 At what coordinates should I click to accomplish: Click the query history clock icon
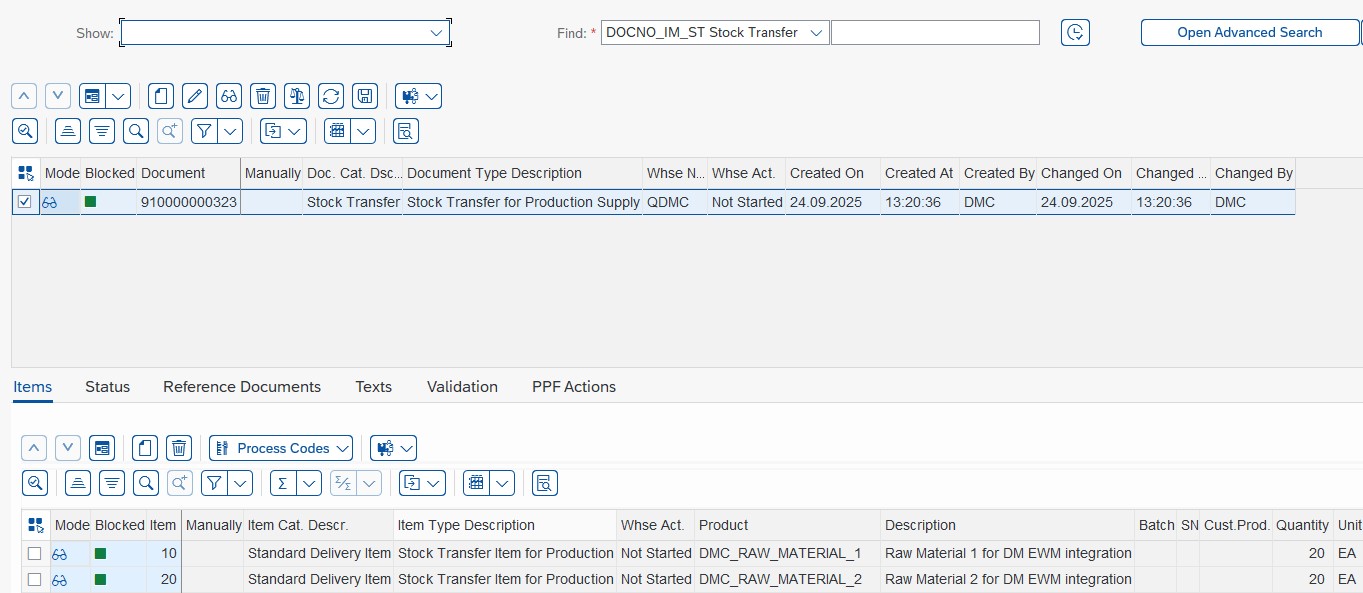1075,32
